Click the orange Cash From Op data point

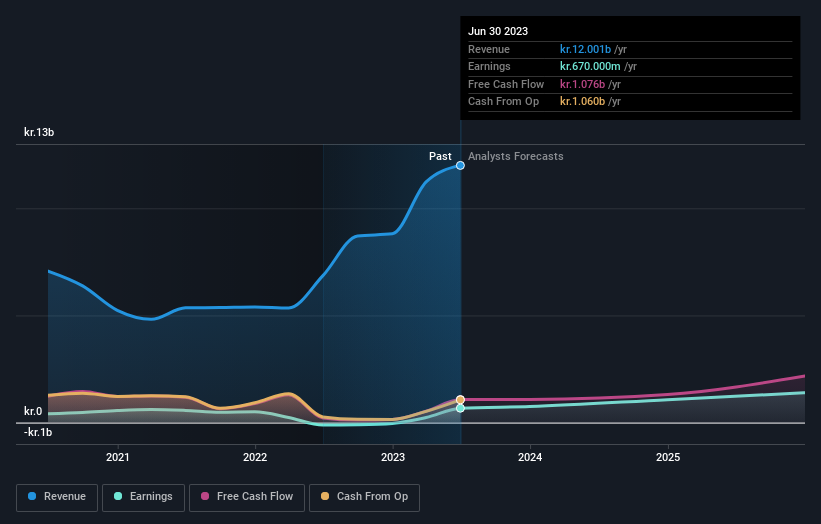[x=460, y=400]
